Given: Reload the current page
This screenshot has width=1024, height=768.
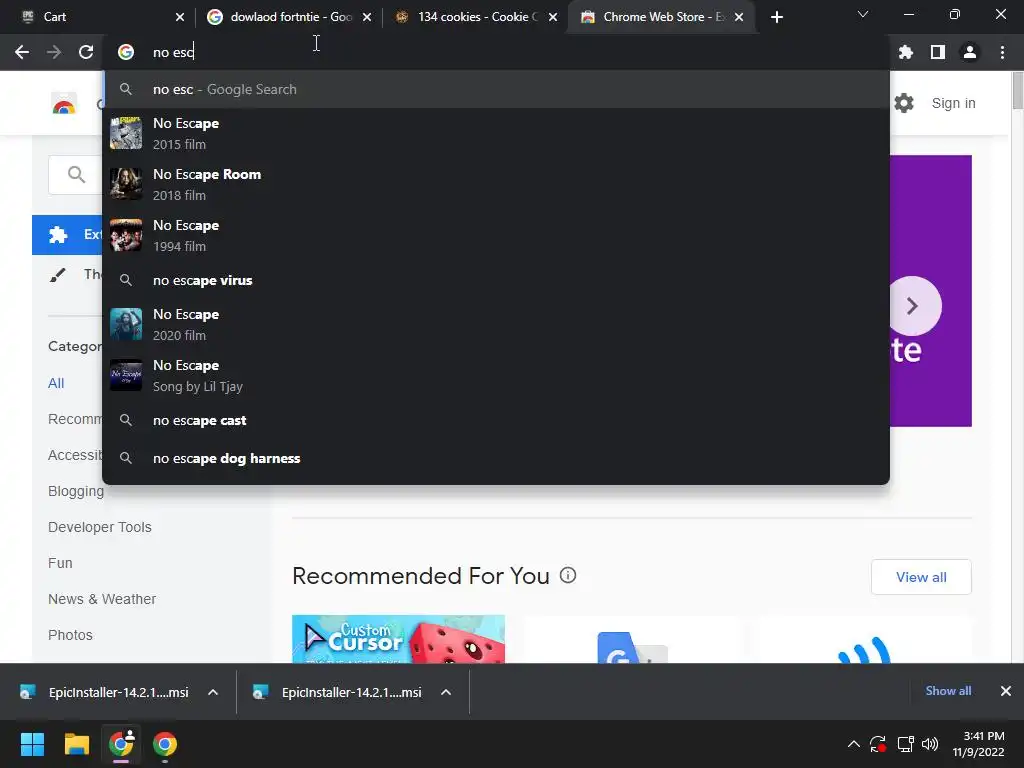Looking at the screenshot, I should tap(86, 52).
